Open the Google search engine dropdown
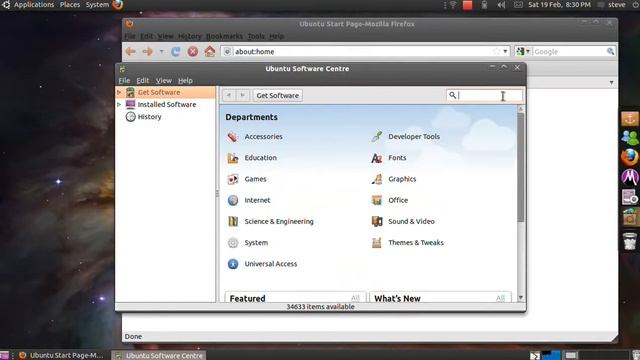 pyautogui.click(x=523, y=51)
